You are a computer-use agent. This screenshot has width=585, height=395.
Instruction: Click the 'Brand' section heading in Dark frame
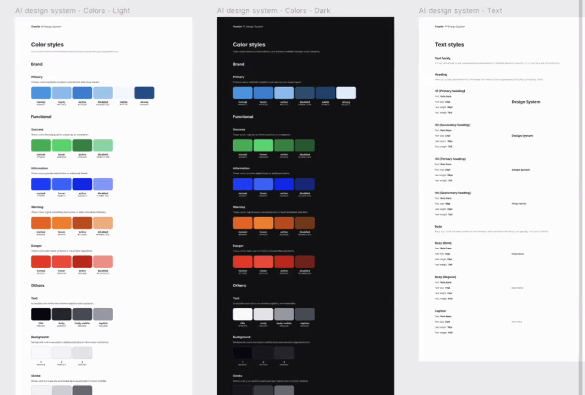(238, 64)
